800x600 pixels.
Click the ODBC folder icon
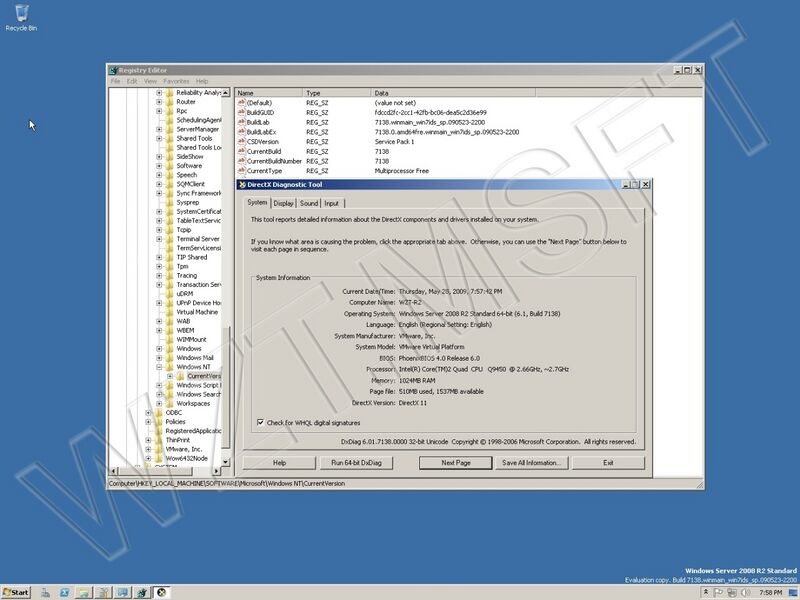coord(159,412)
